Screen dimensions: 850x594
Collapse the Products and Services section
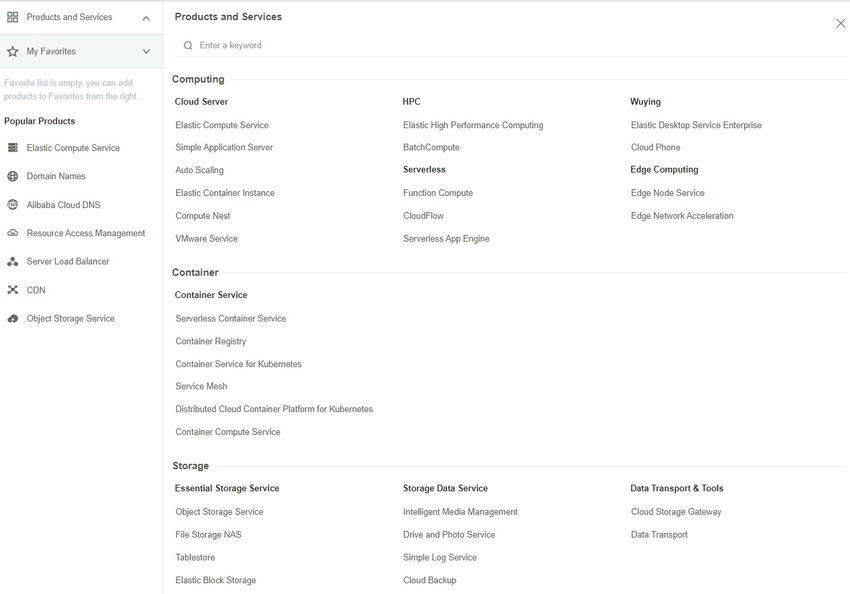point(145,16)
